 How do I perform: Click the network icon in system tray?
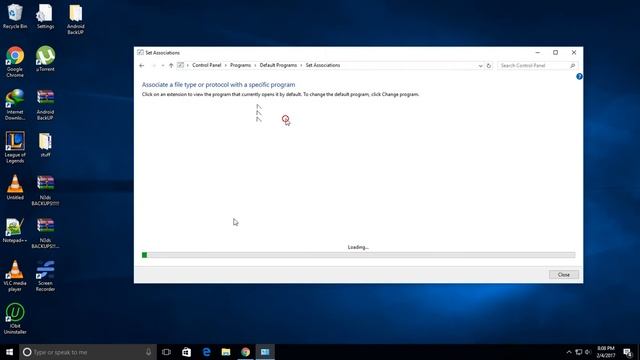(x=578, y=352)
